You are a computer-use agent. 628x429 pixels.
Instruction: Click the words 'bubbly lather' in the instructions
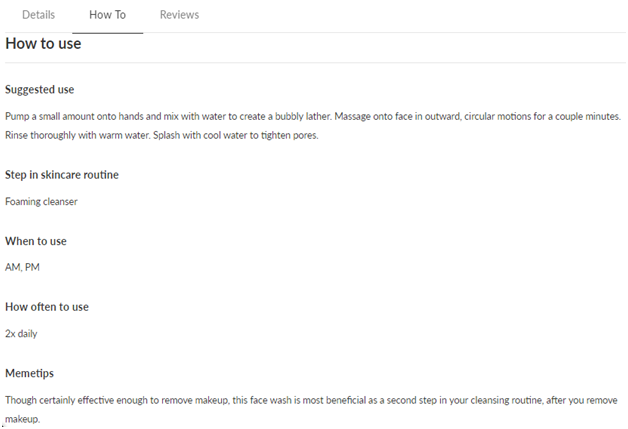[x=303, y=117]
